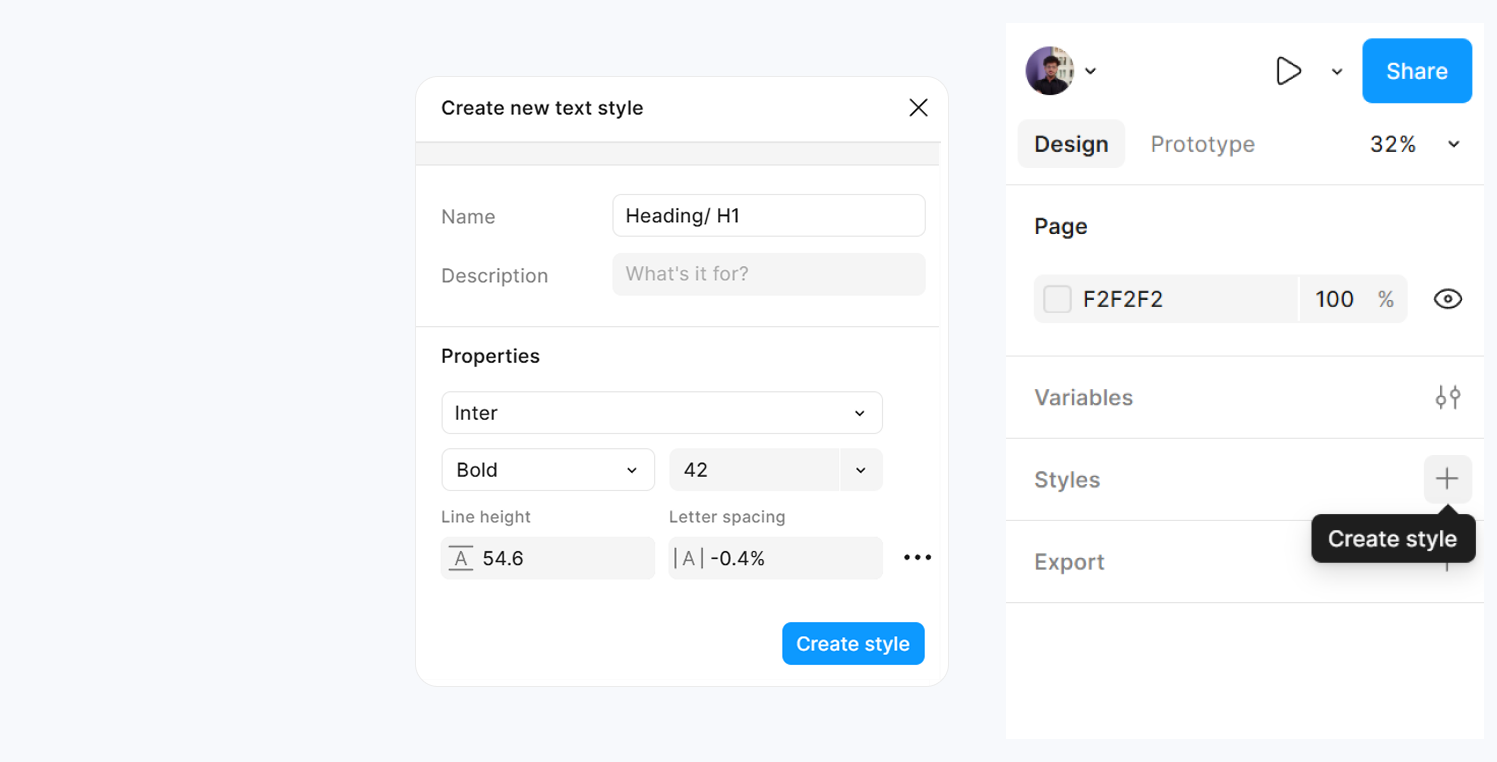
Task: Click the plus icon beside Export
Action: (1447, 562)
